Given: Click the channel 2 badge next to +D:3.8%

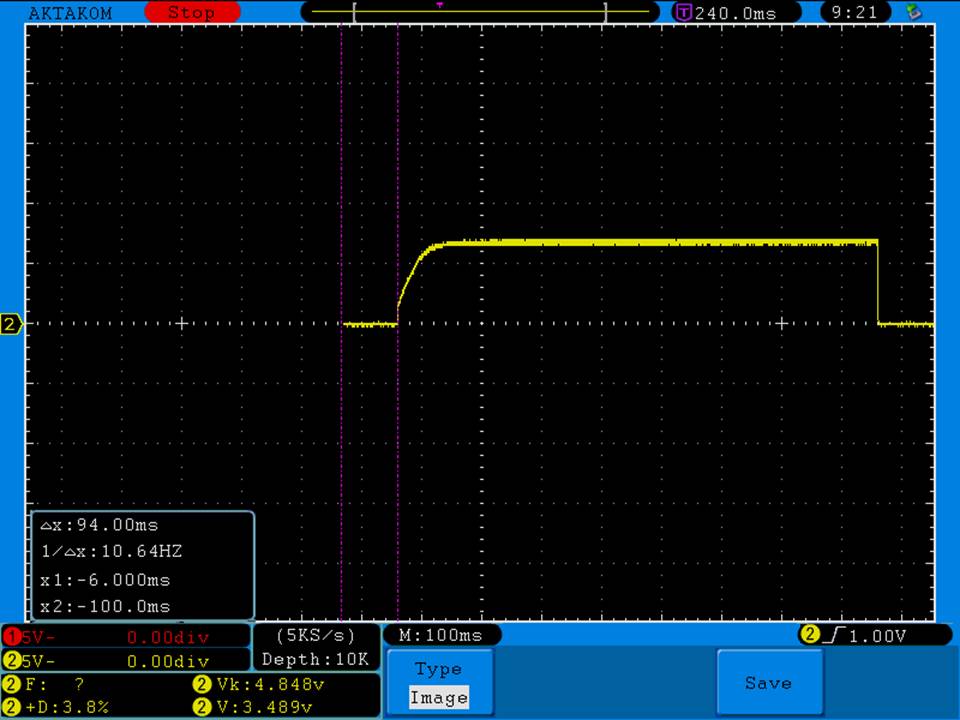Looking at the screenshot, I should pyautogui.click(x=12, y=707).
